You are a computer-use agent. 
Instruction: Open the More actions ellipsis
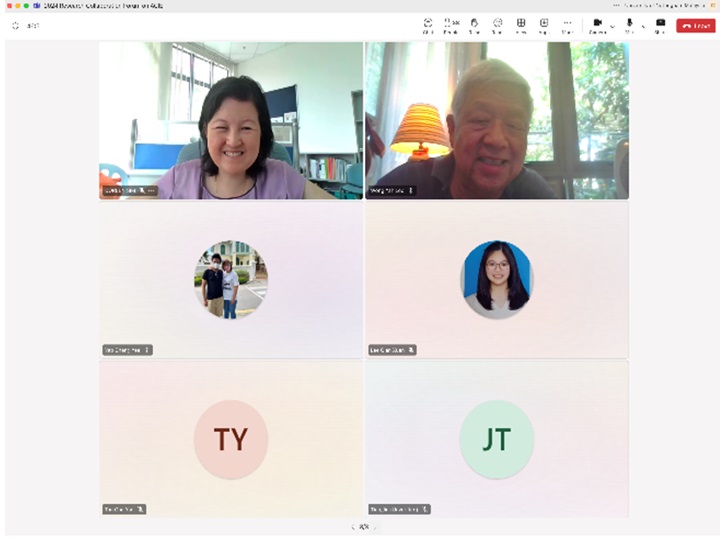coord(567,24)
